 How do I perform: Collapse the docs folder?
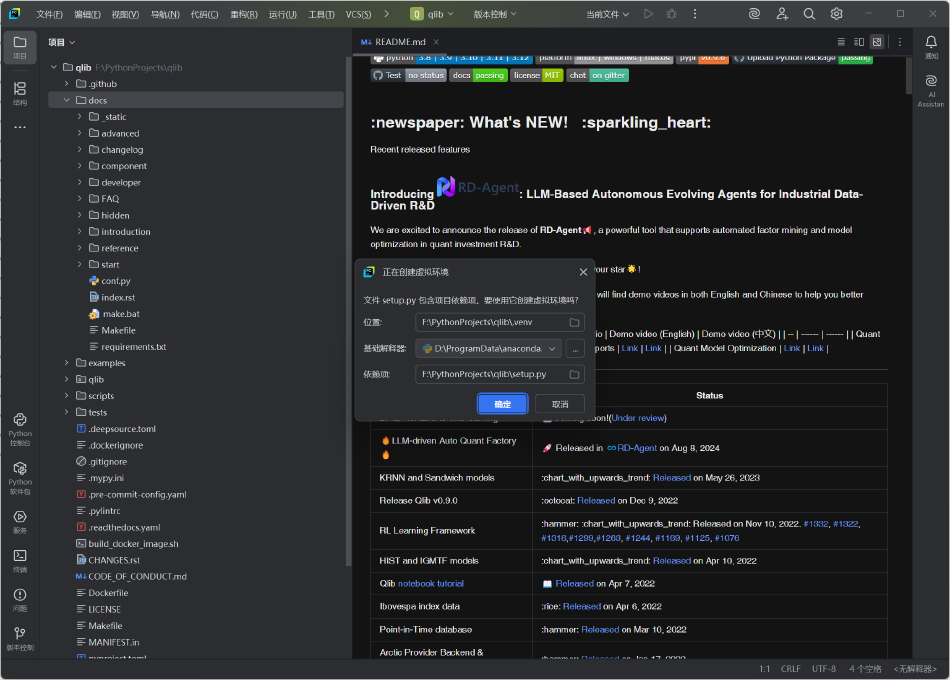pos(67,101)
